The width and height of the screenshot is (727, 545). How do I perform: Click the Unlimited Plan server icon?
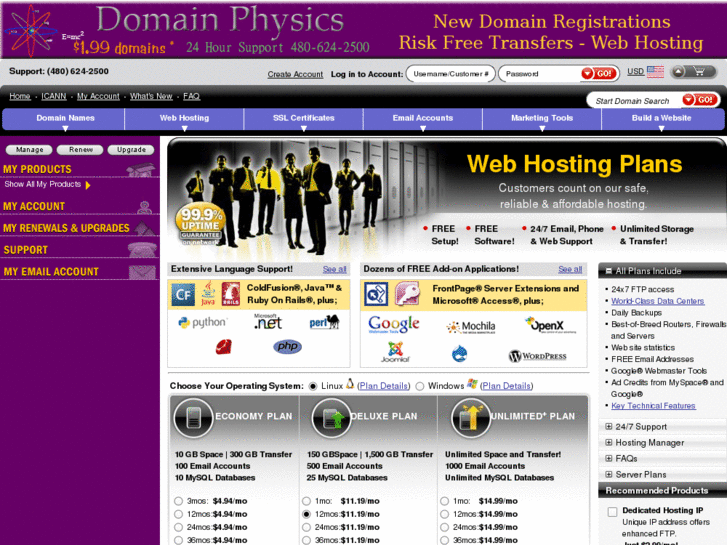coord(471,418)
